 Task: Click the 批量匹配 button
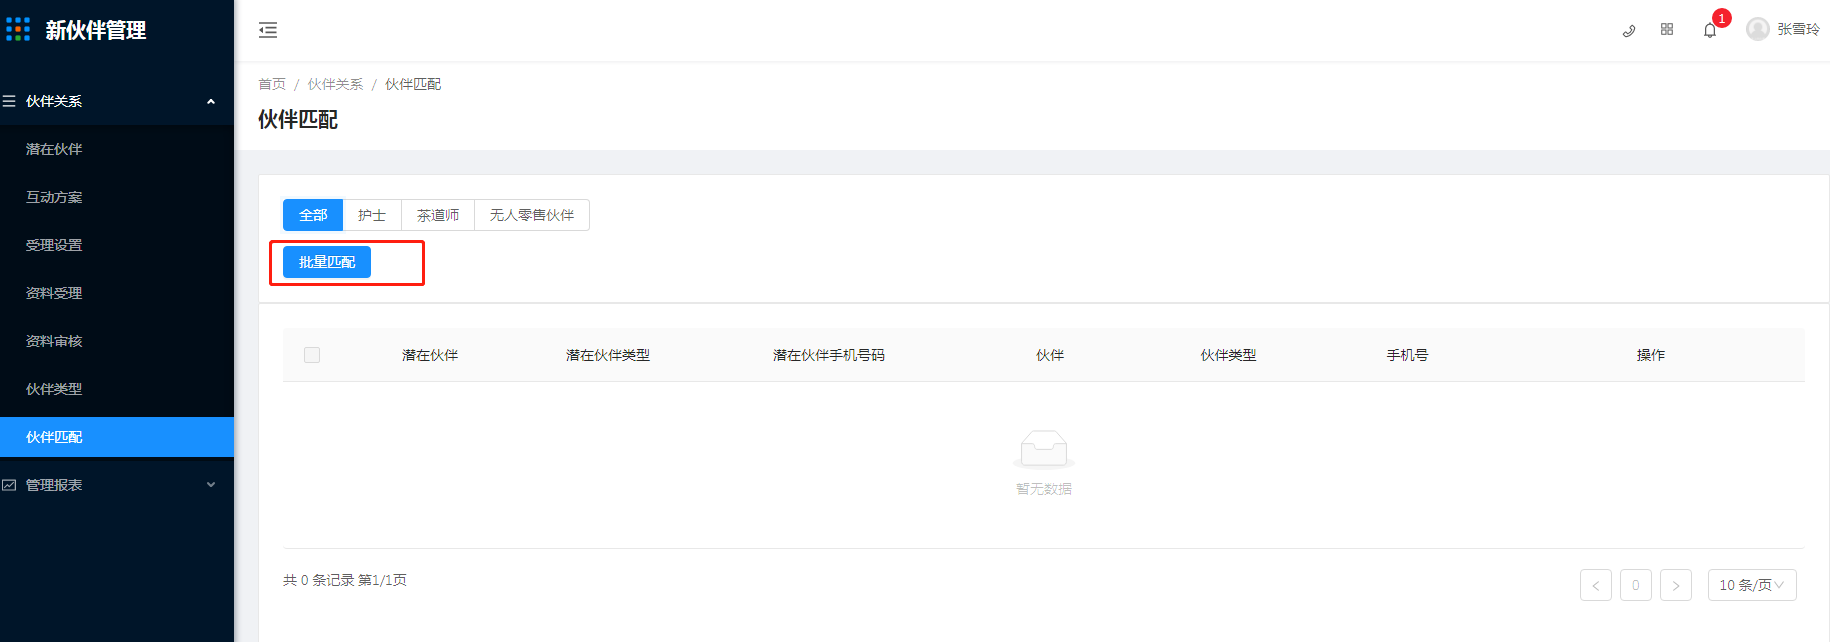pyautogui.click(x=327, y=262)
